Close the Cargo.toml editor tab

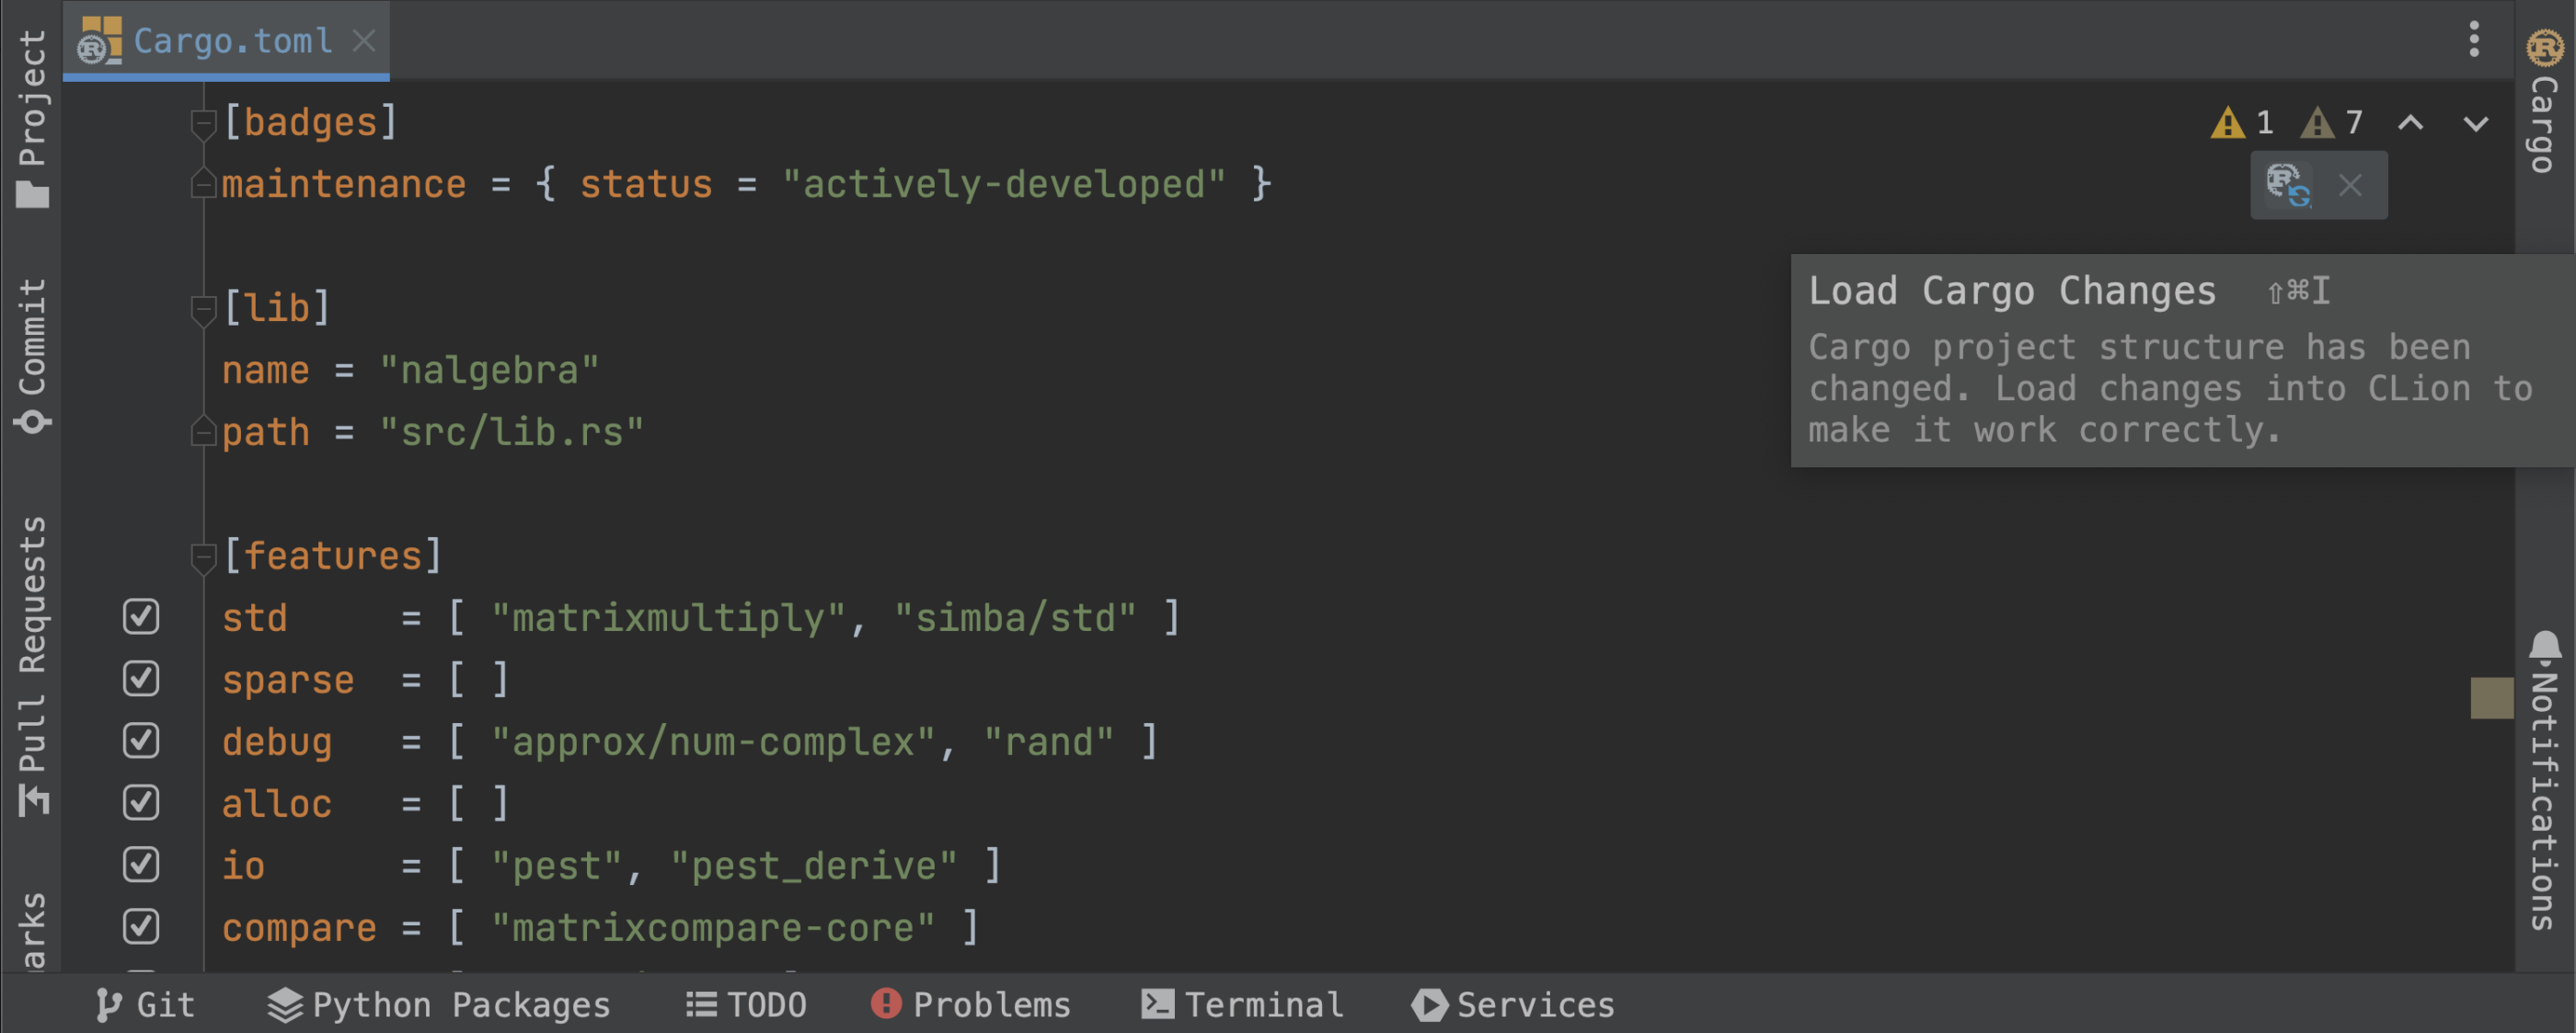click(364, 41)
